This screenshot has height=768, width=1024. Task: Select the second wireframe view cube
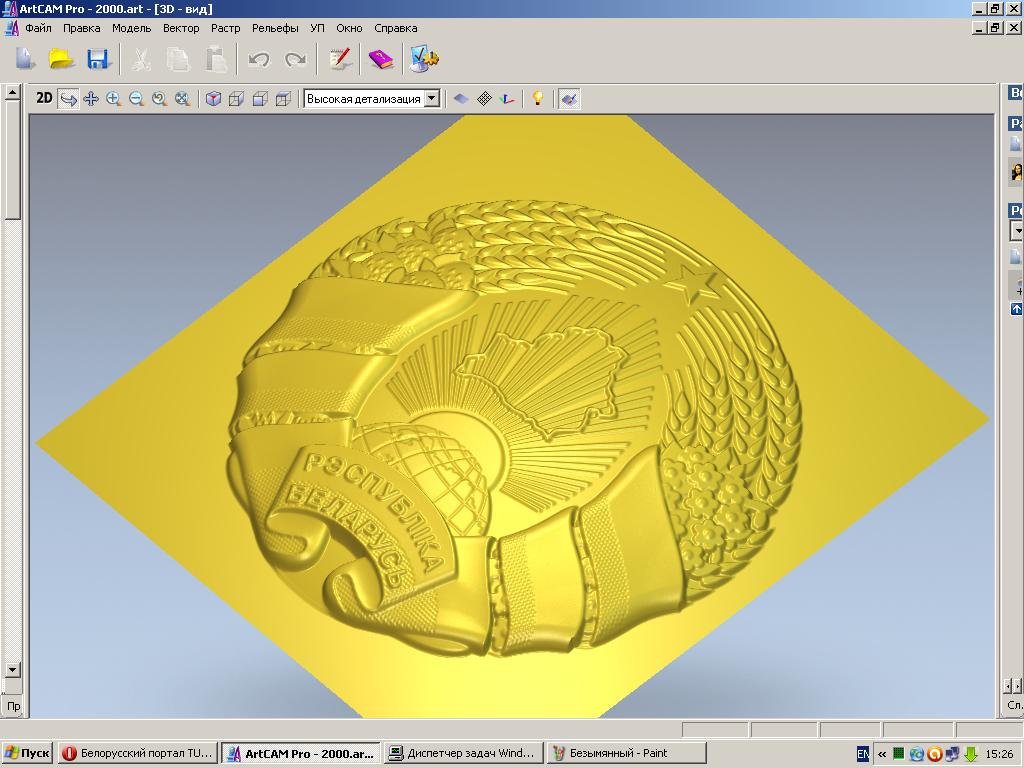click(x=236, y=99)
